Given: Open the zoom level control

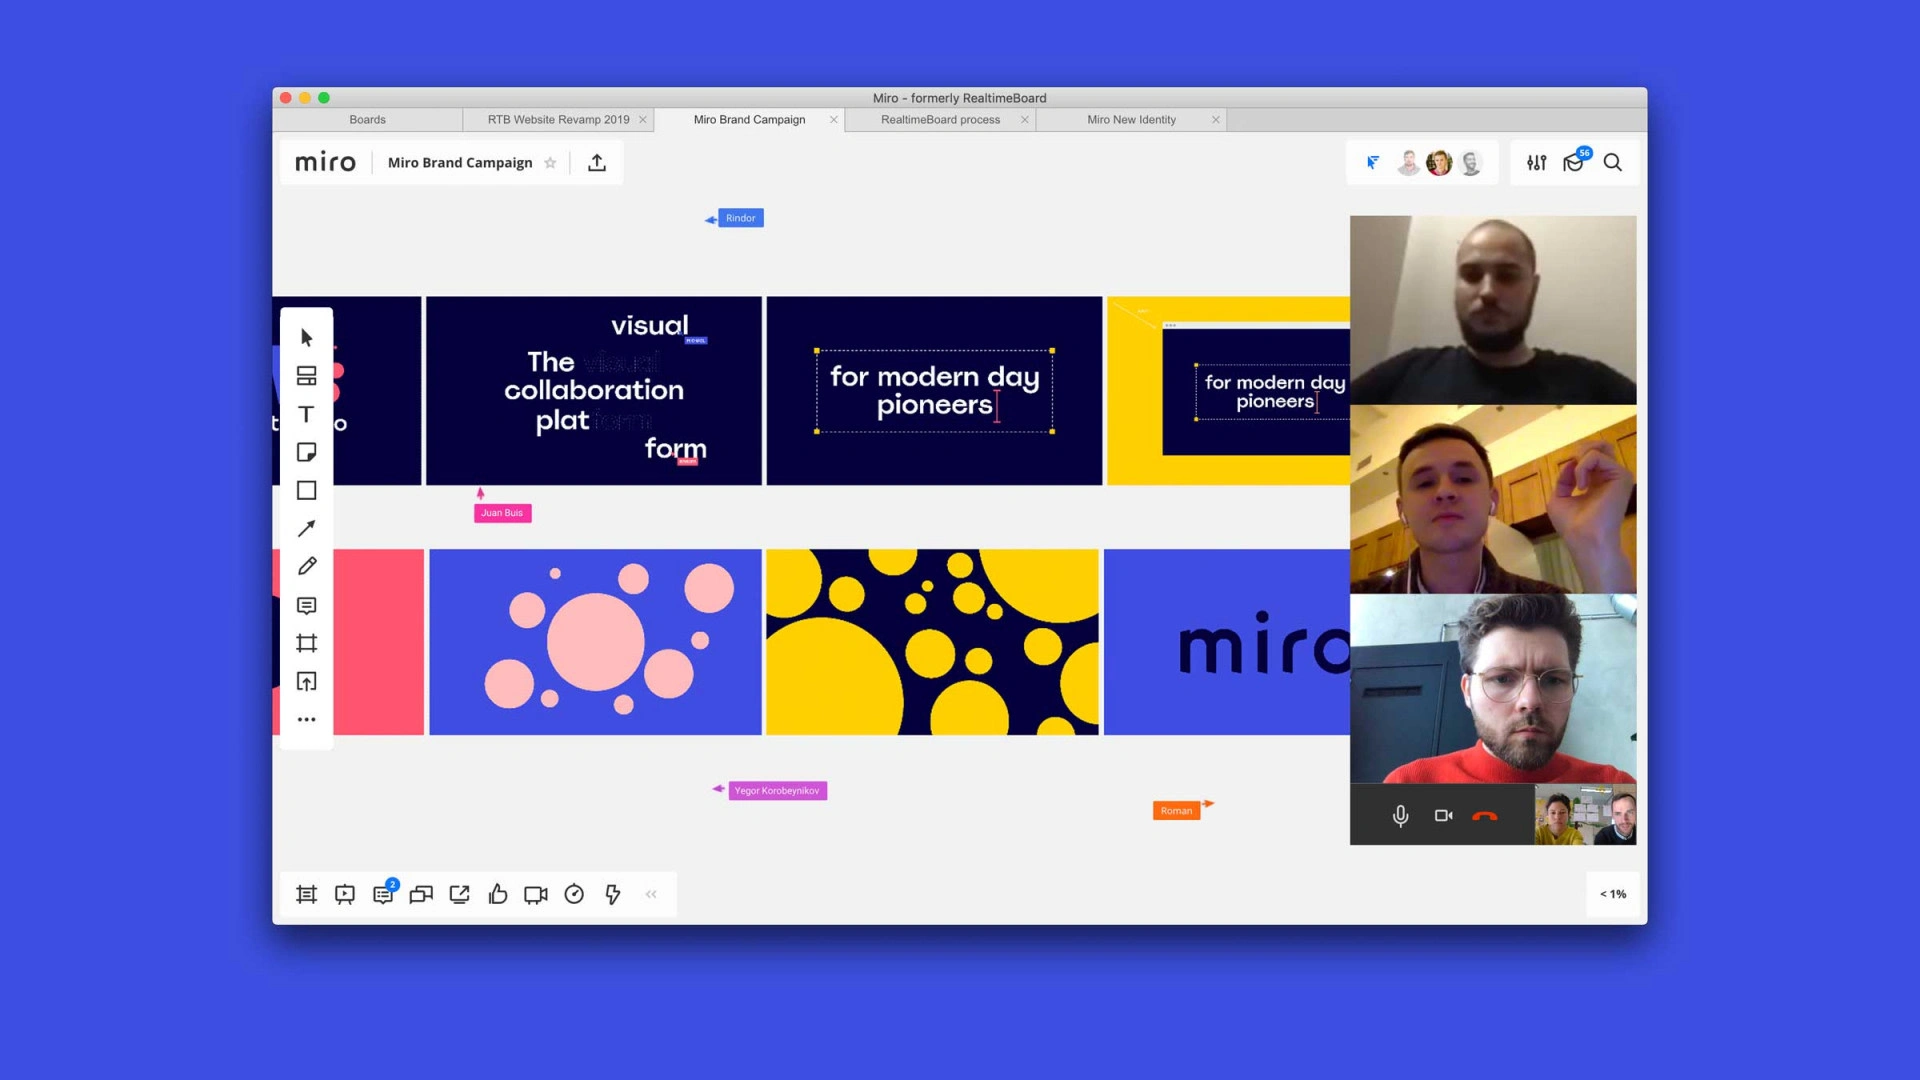Looking at the screenshot, I should pos(1612,894).
